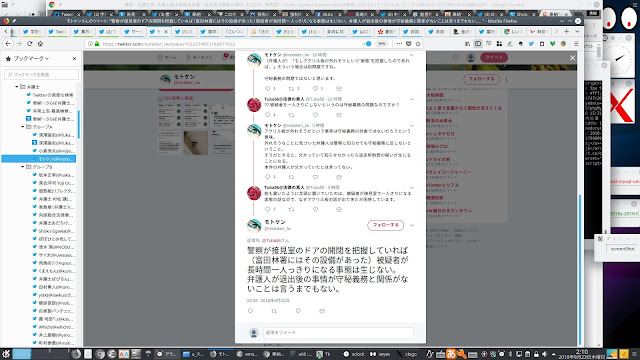Like the main tweet heart

pyautogui.click(x=298, y=311)
